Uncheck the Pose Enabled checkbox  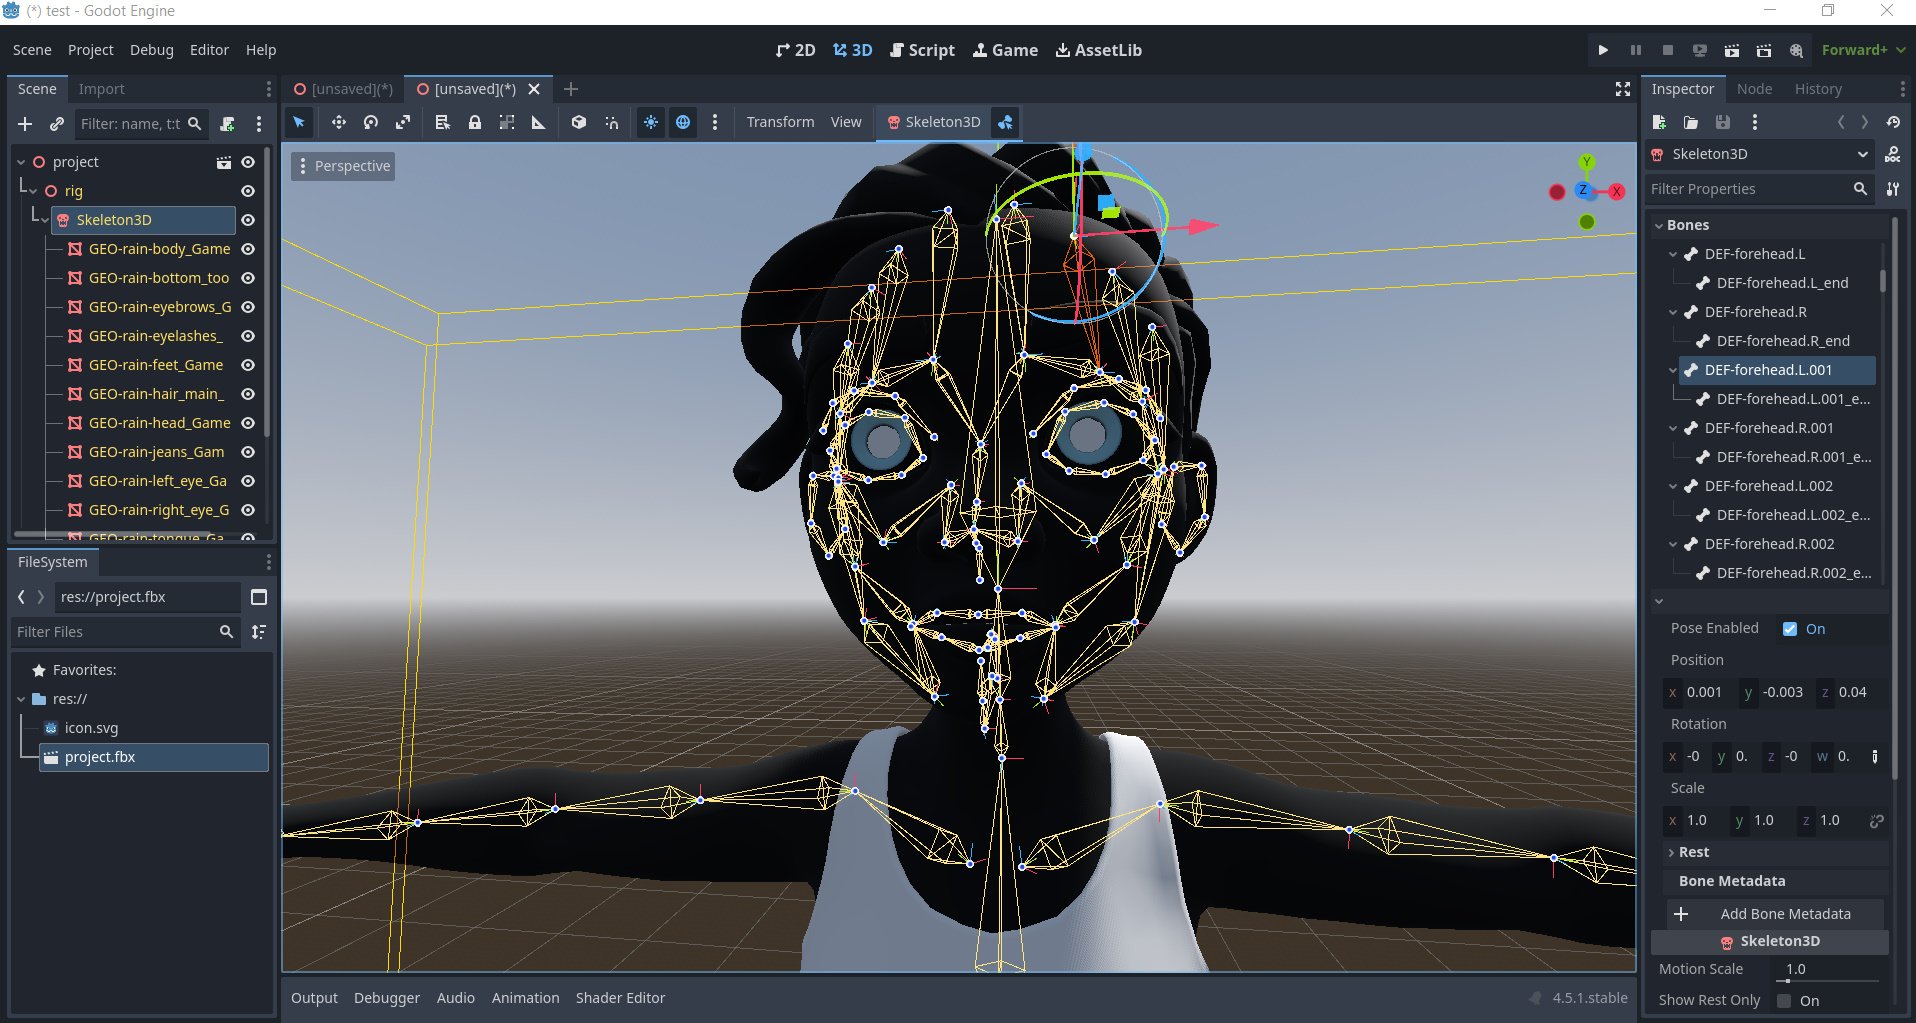coord(1790,629)
